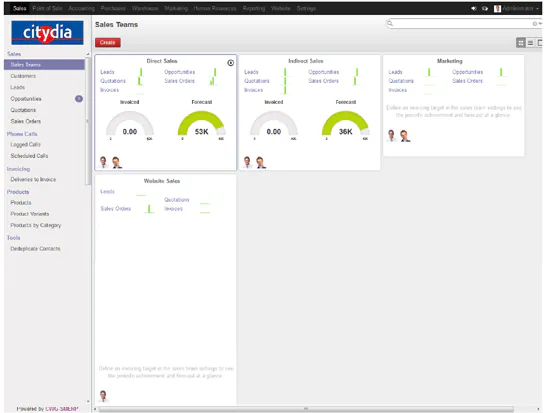Click Website Sales Sales Orders sparkline bar
Screen dimensions: 550x413
coord(149,209)
